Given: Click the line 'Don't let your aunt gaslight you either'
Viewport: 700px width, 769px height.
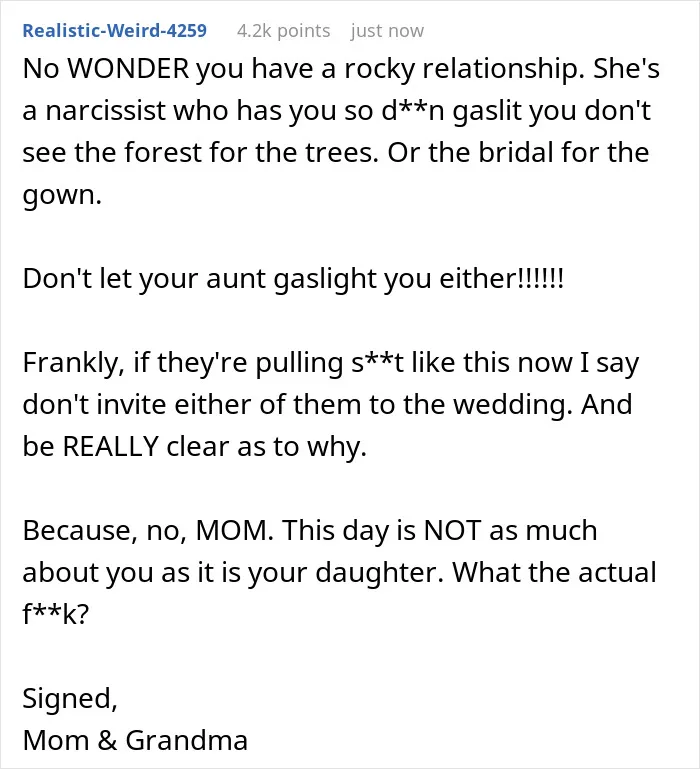Looking at the screenshot, I should [293, 279].
